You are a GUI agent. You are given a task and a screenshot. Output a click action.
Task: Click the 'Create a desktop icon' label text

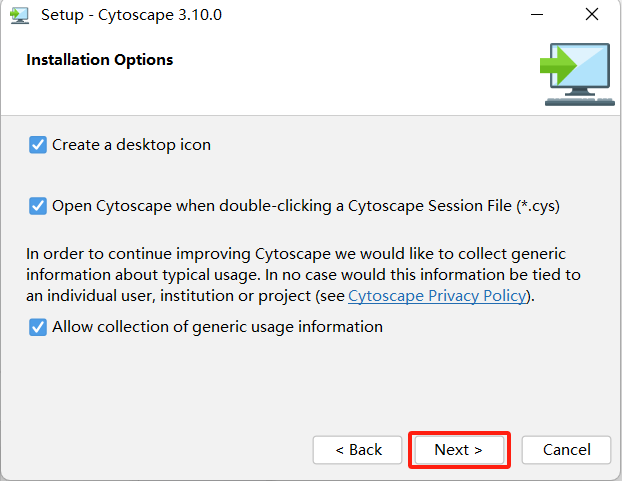tap(131, 145)
